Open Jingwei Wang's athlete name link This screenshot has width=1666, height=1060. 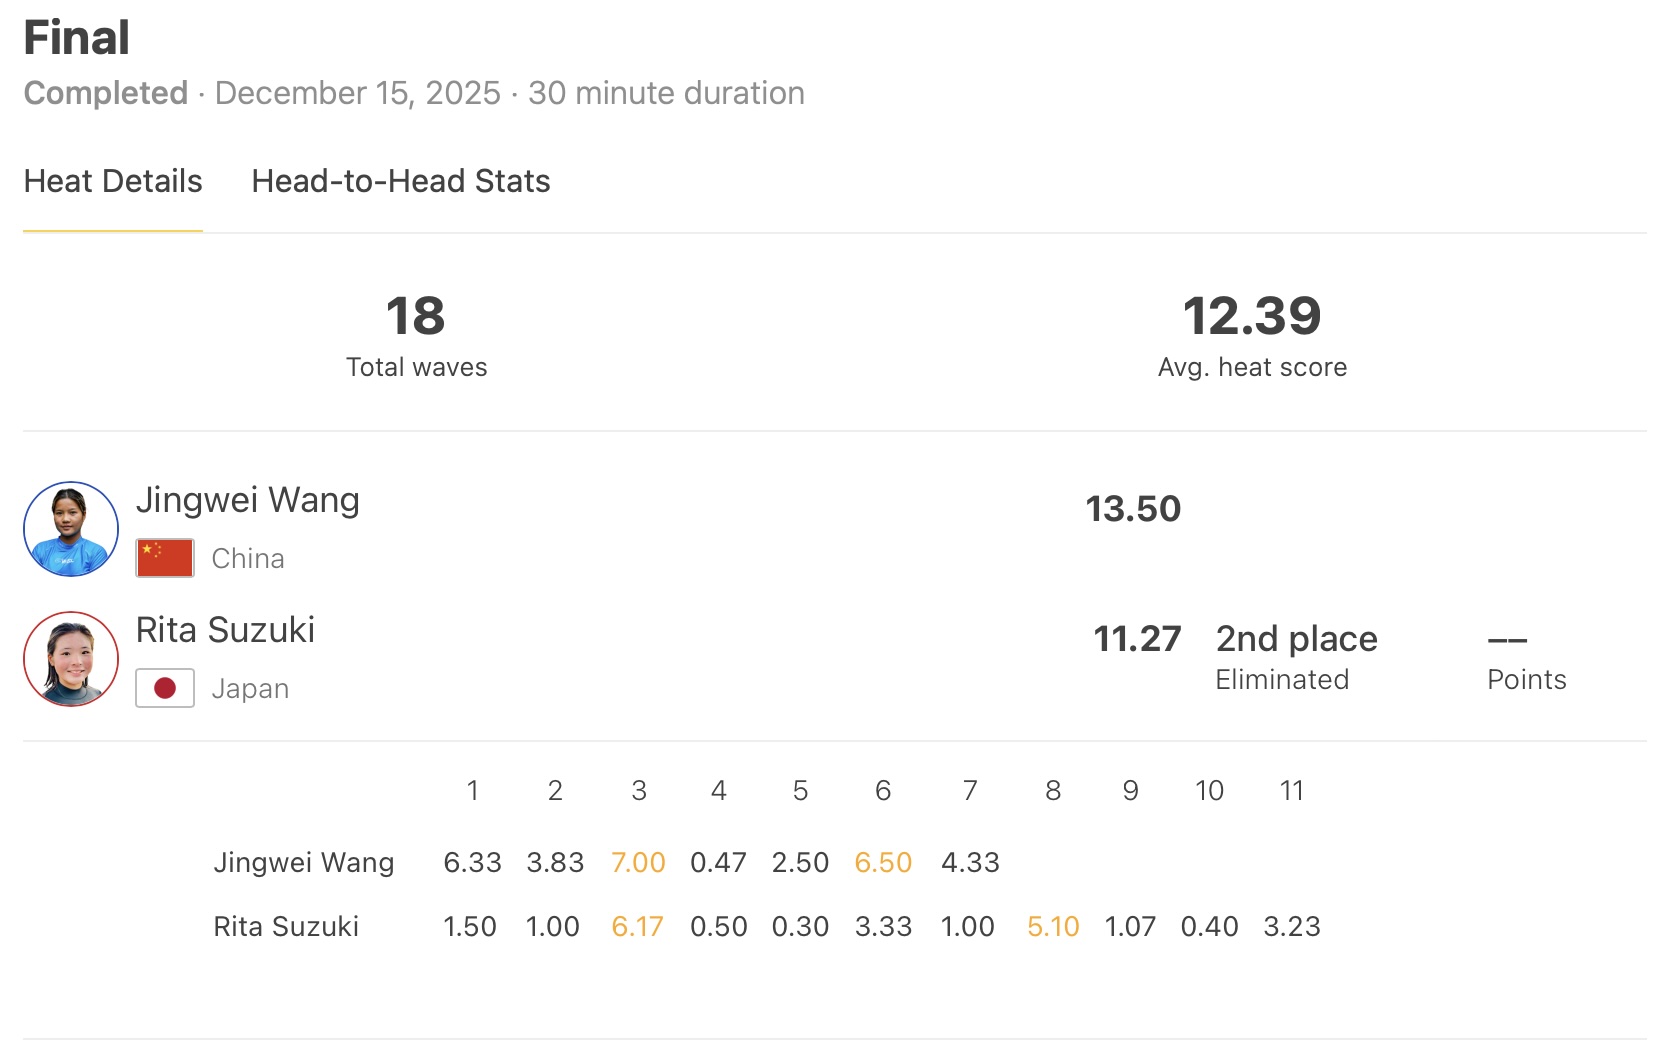point(248,500)
